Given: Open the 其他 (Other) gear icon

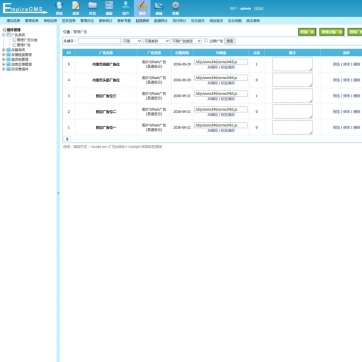Looking at the screenshot, I should pyautogui.click(x=176, y=8).
